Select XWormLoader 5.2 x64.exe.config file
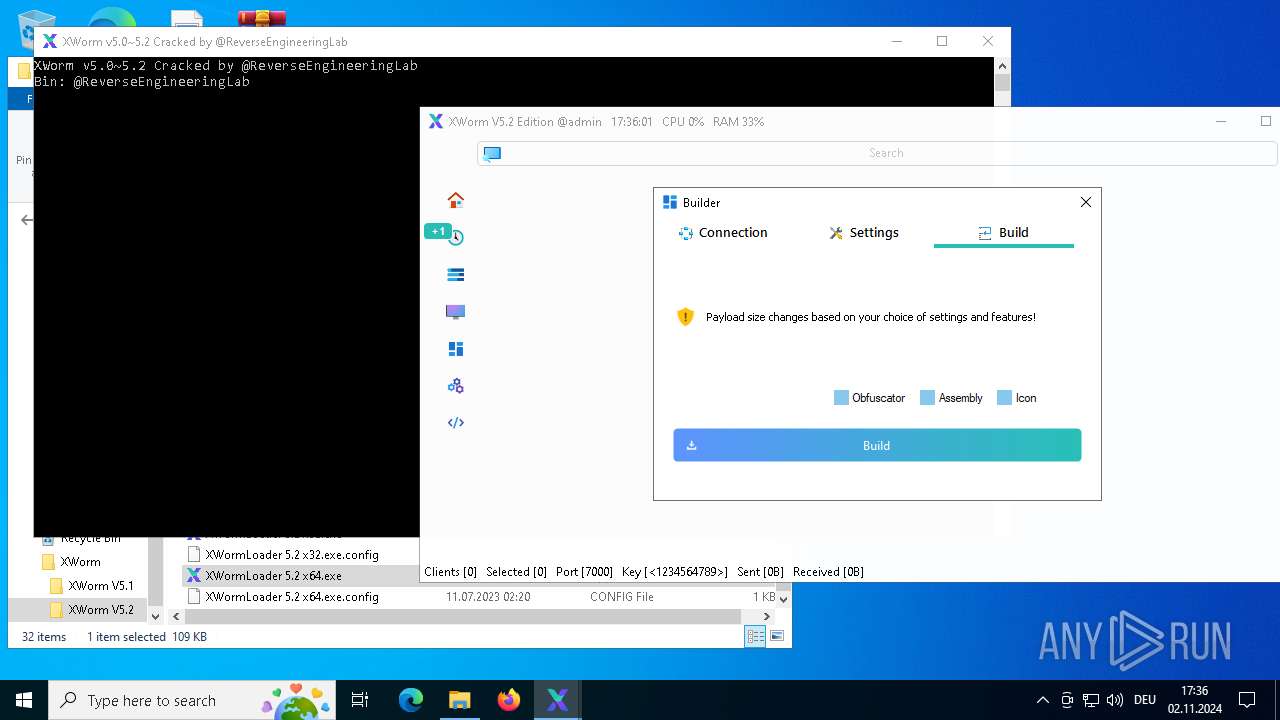The height and width of the screenshot is (720, 1280). tap(291, 597)
